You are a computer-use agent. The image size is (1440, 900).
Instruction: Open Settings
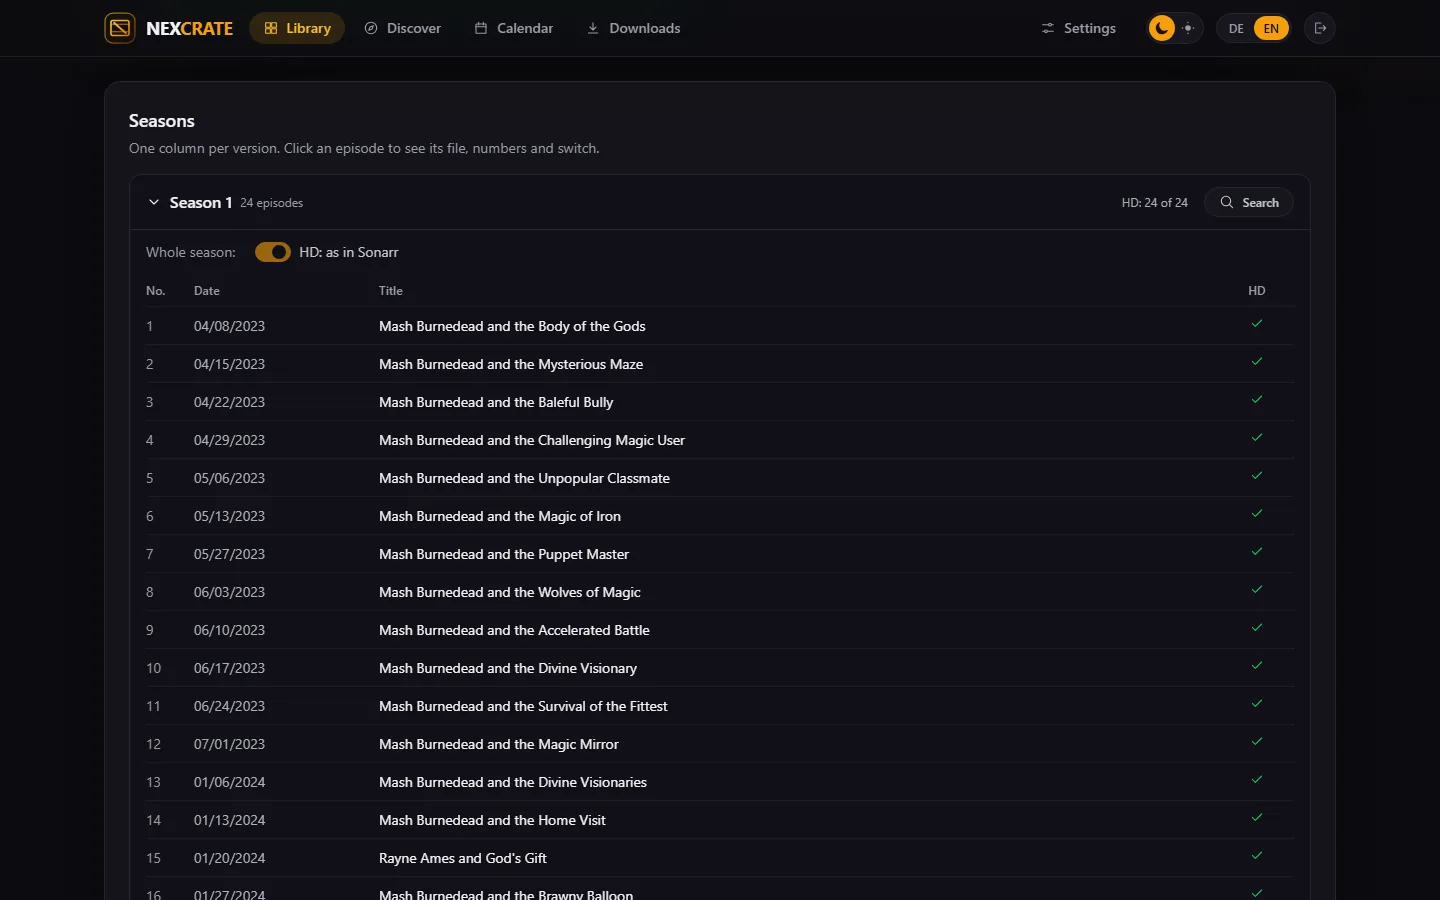coord(1078,28)
